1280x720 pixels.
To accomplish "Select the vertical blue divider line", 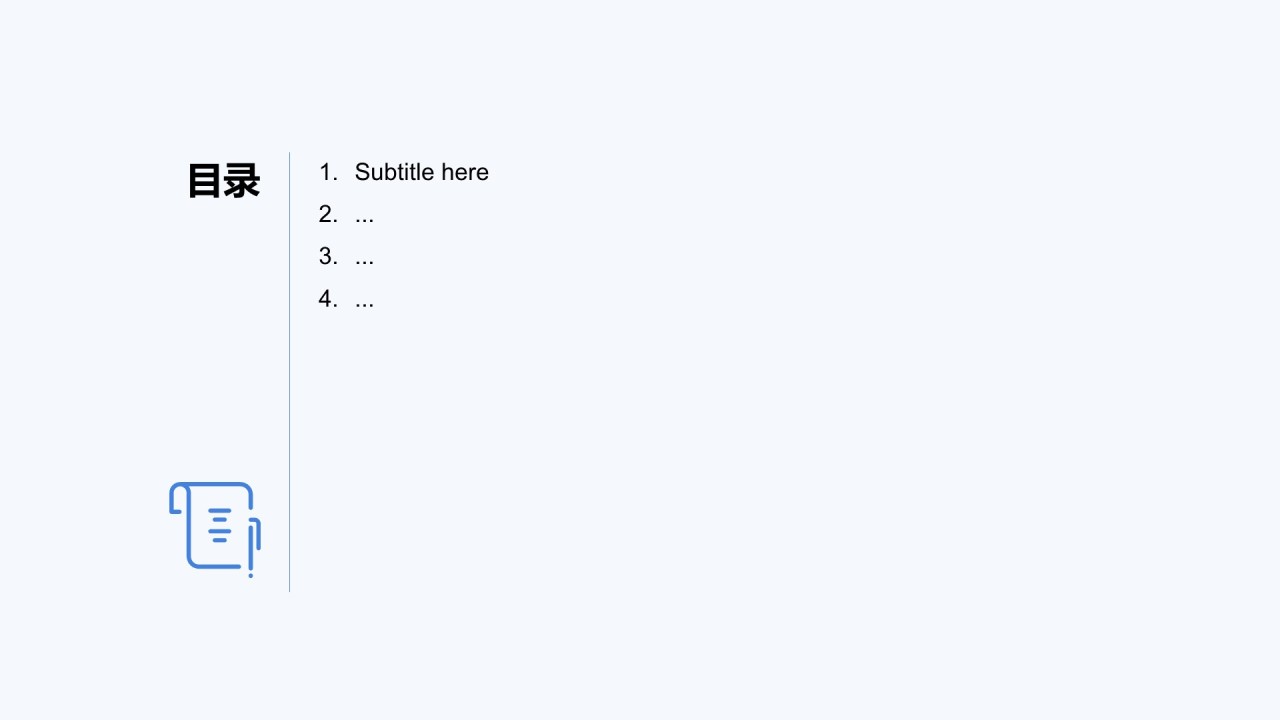I will pos(290,372).
